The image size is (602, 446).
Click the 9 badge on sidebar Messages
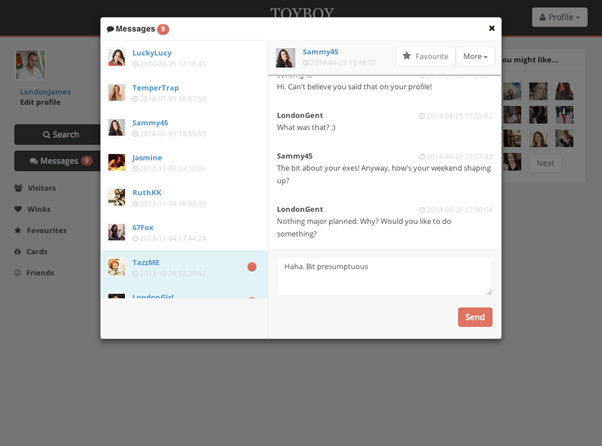[87, 161]
